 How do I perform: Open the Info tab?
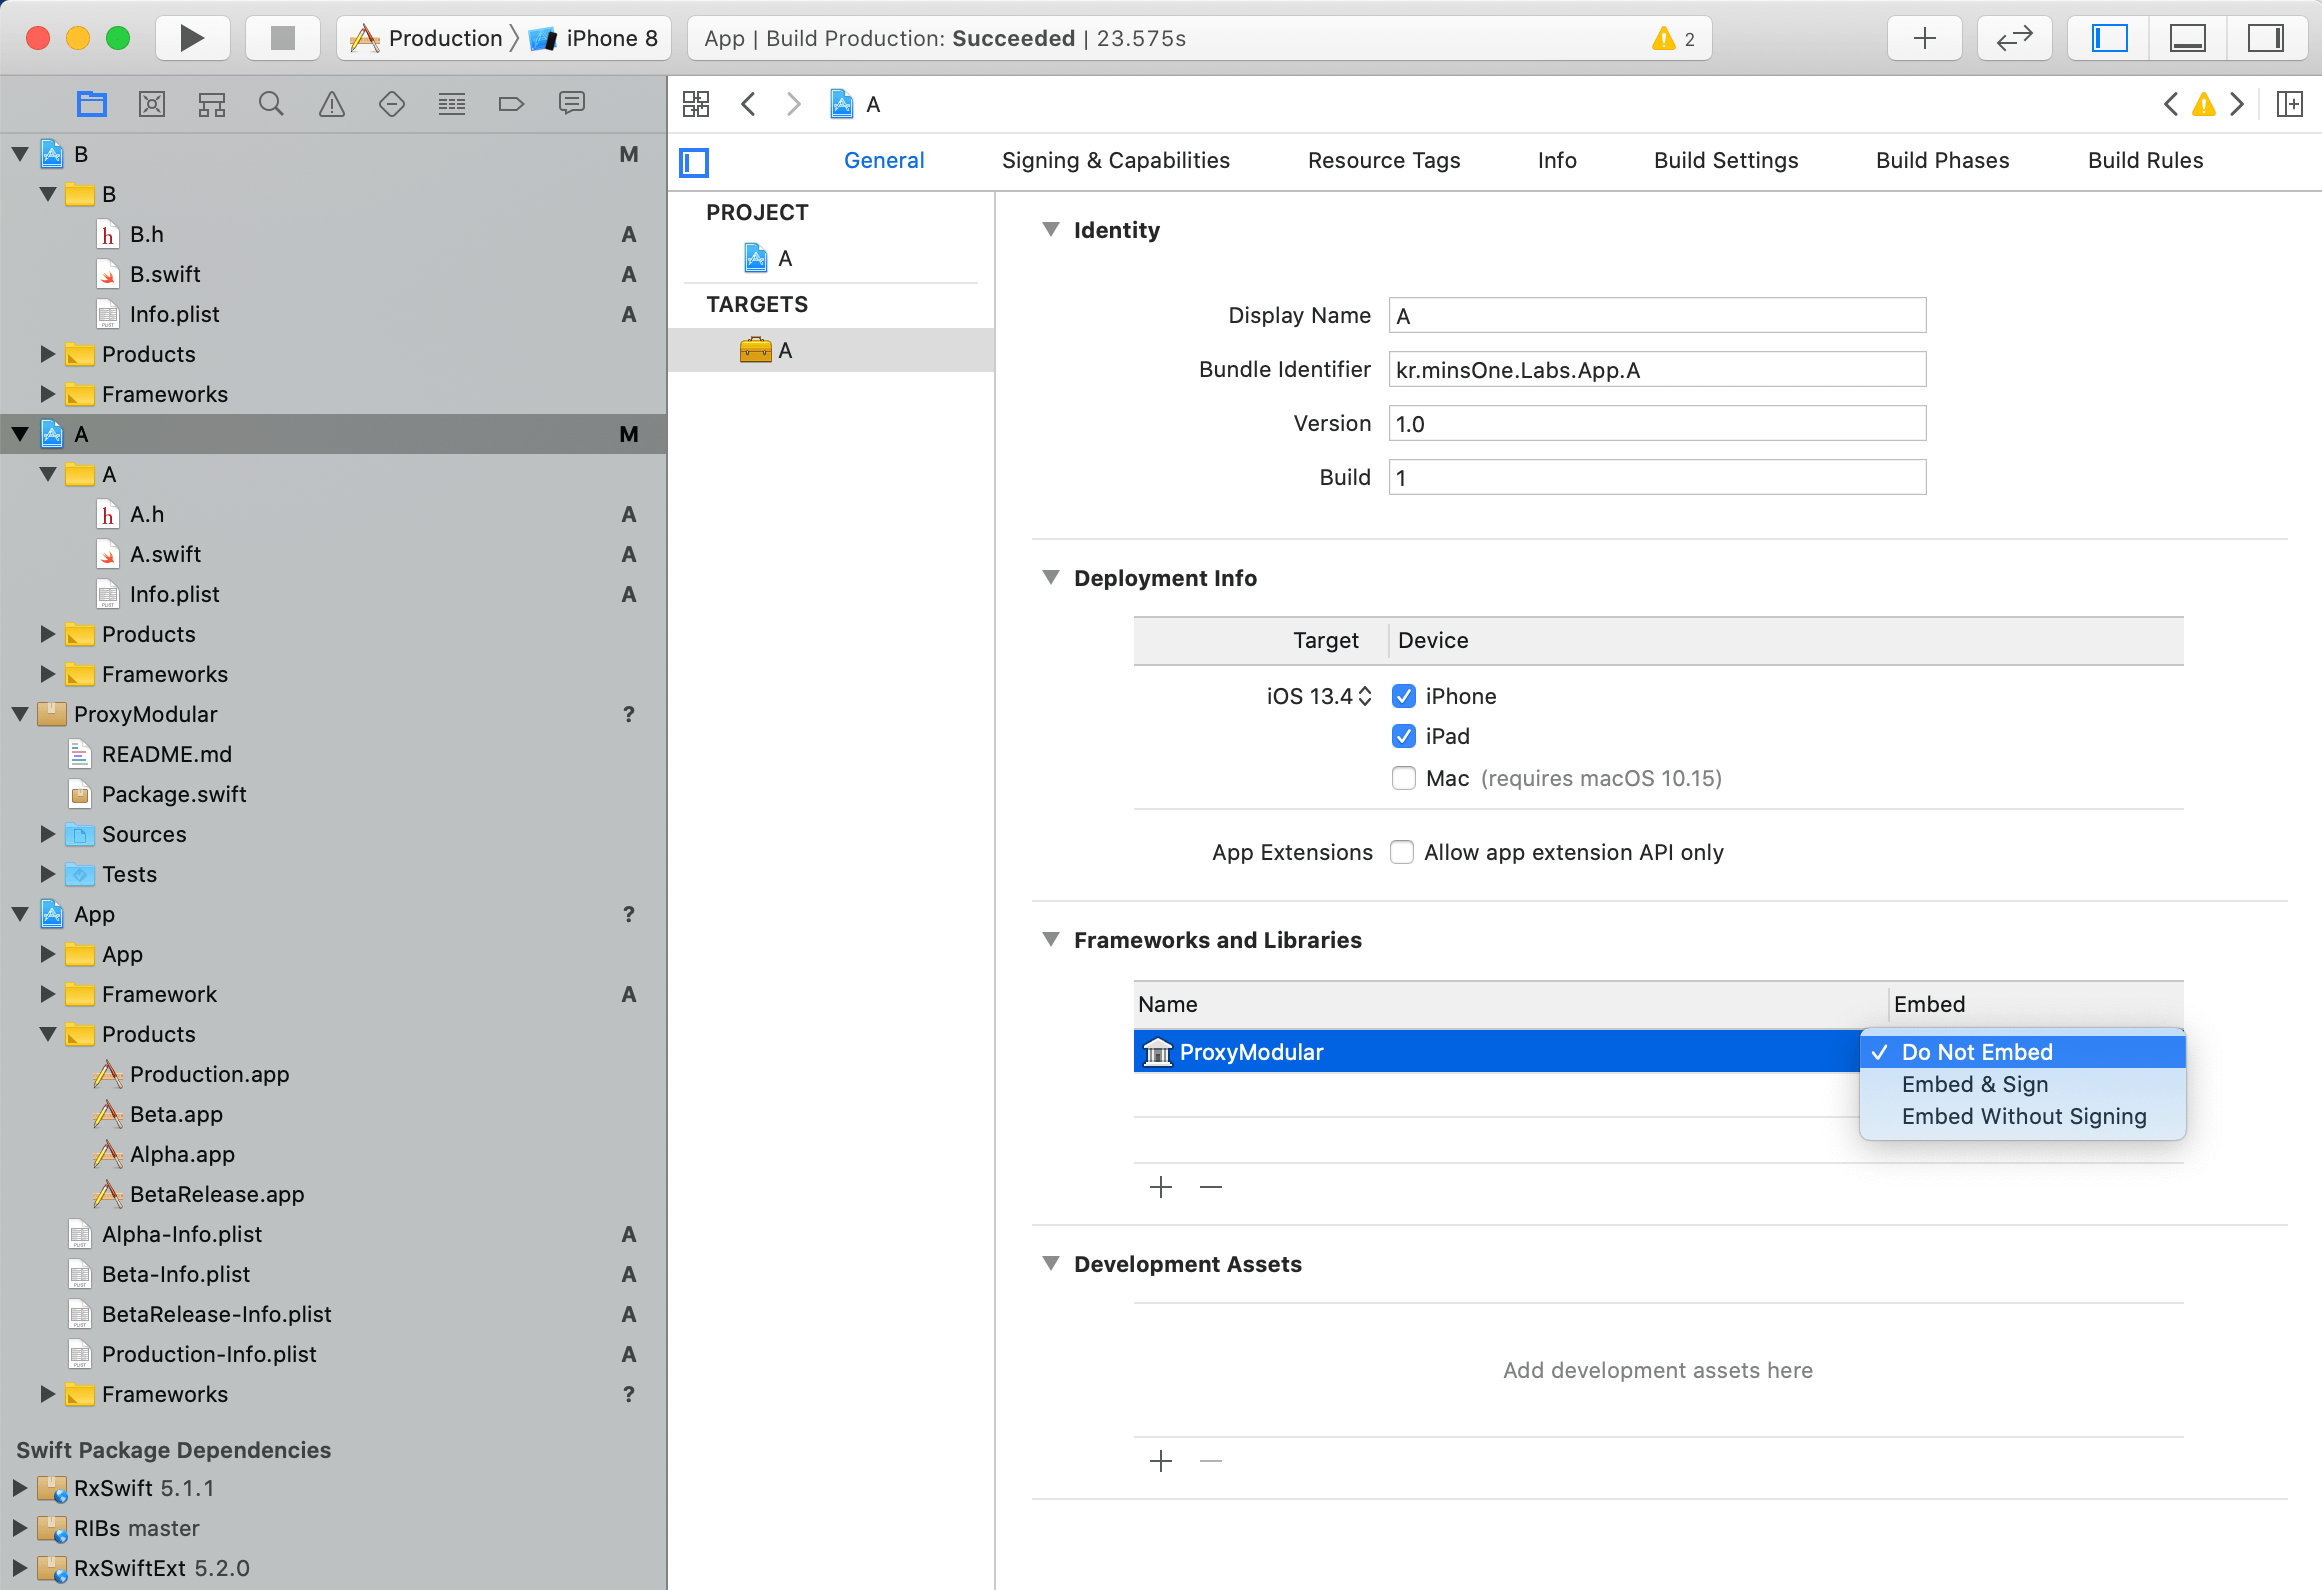[1557, 160]
